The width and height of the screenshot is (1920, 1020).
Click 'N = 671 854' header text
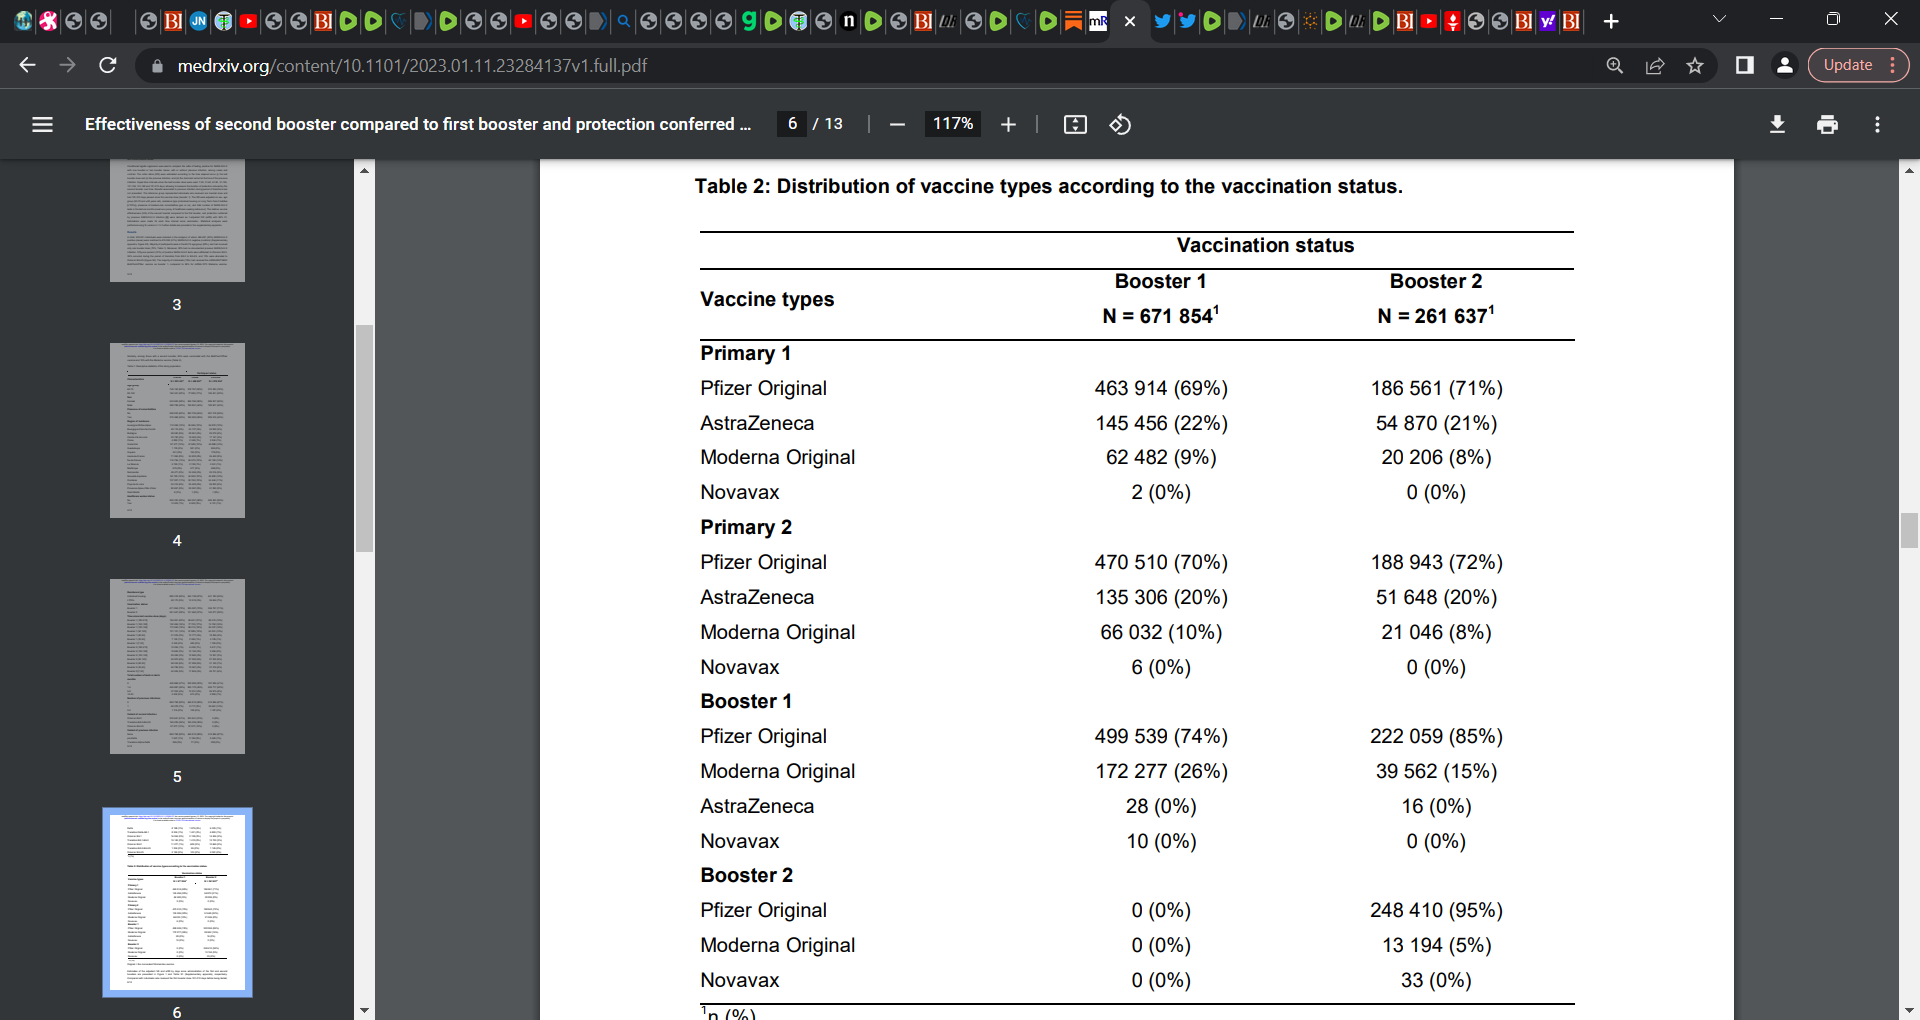(x=1160, y=316)
